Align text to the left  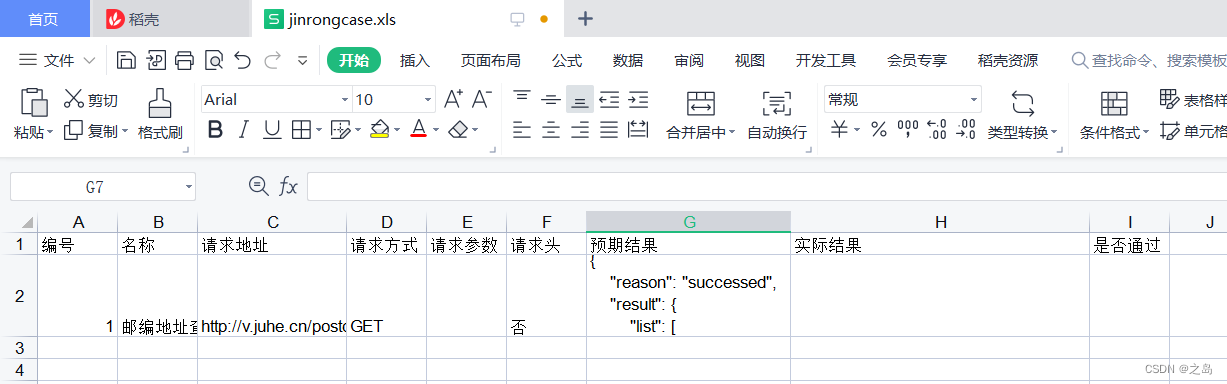pos(521,130)
